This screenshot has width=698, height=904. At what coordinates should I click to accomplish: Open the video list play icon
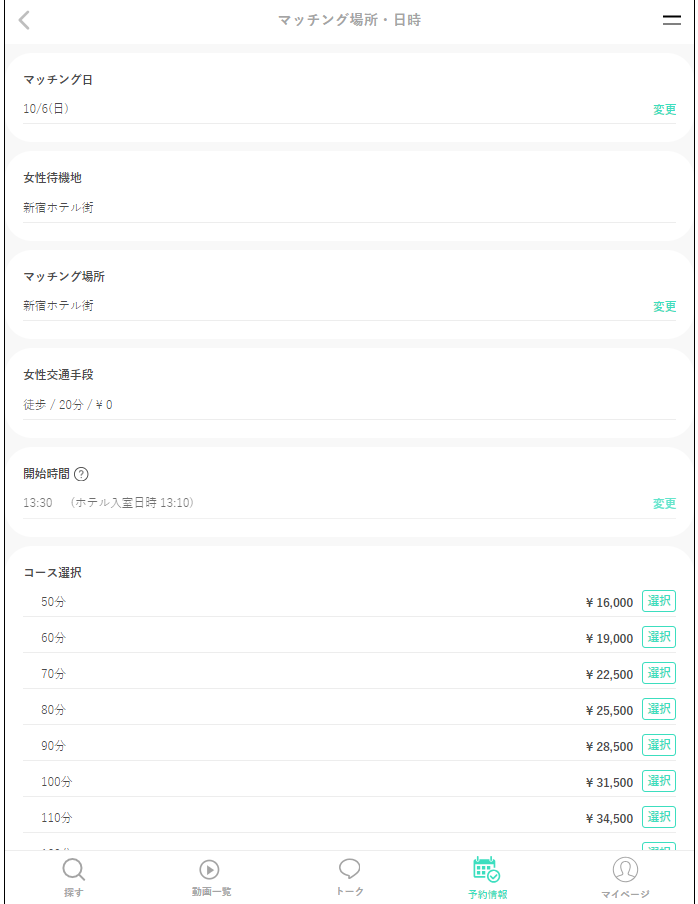[210, 870]
